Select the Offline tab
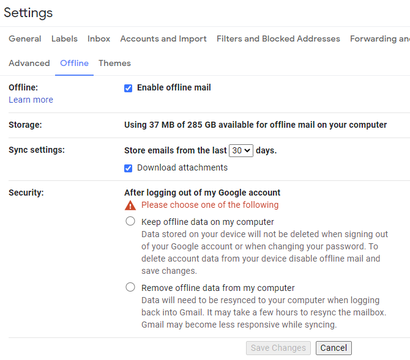 pos(74,63)
